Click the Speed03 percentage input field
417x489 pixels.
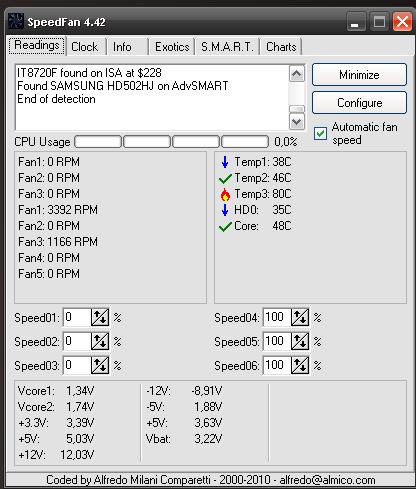point(77,365)
